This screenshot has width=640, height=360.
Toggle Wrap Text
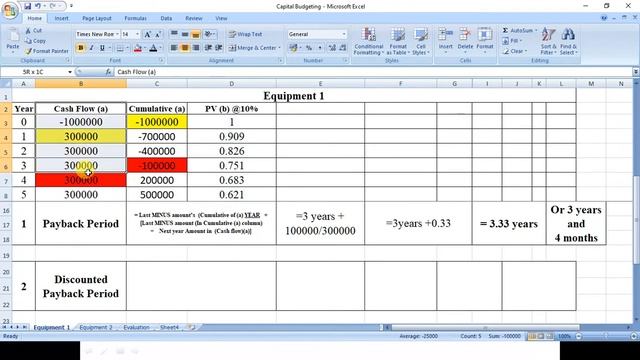tap(245, 34)
